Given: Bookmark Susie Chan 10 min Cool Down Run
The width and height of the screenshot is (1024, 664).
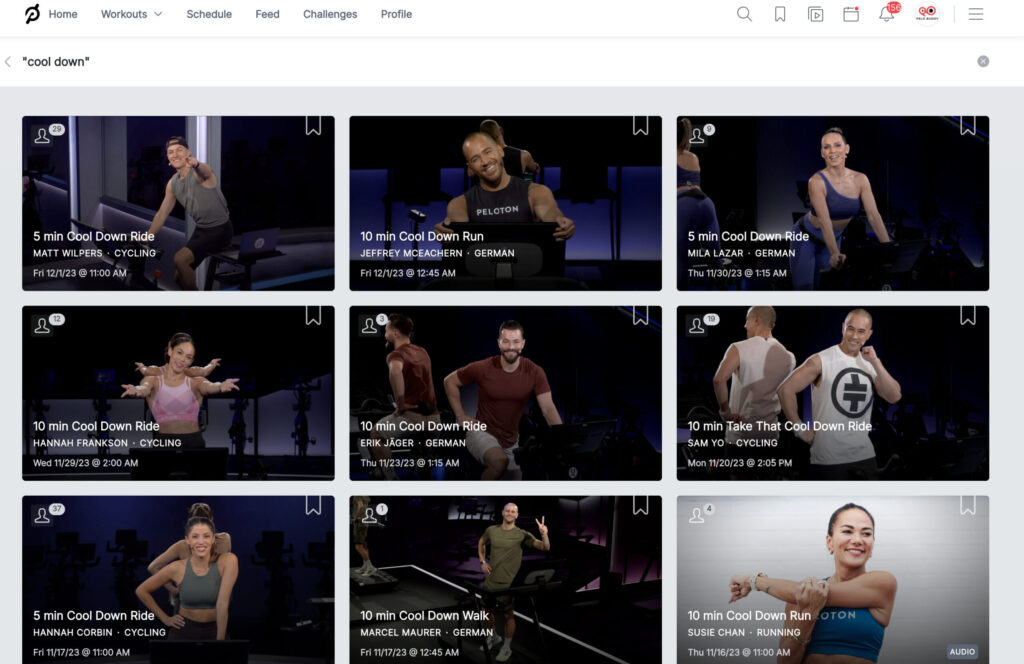Looking at the screenshot, I should pyautogui.click(x=968, y=505).
